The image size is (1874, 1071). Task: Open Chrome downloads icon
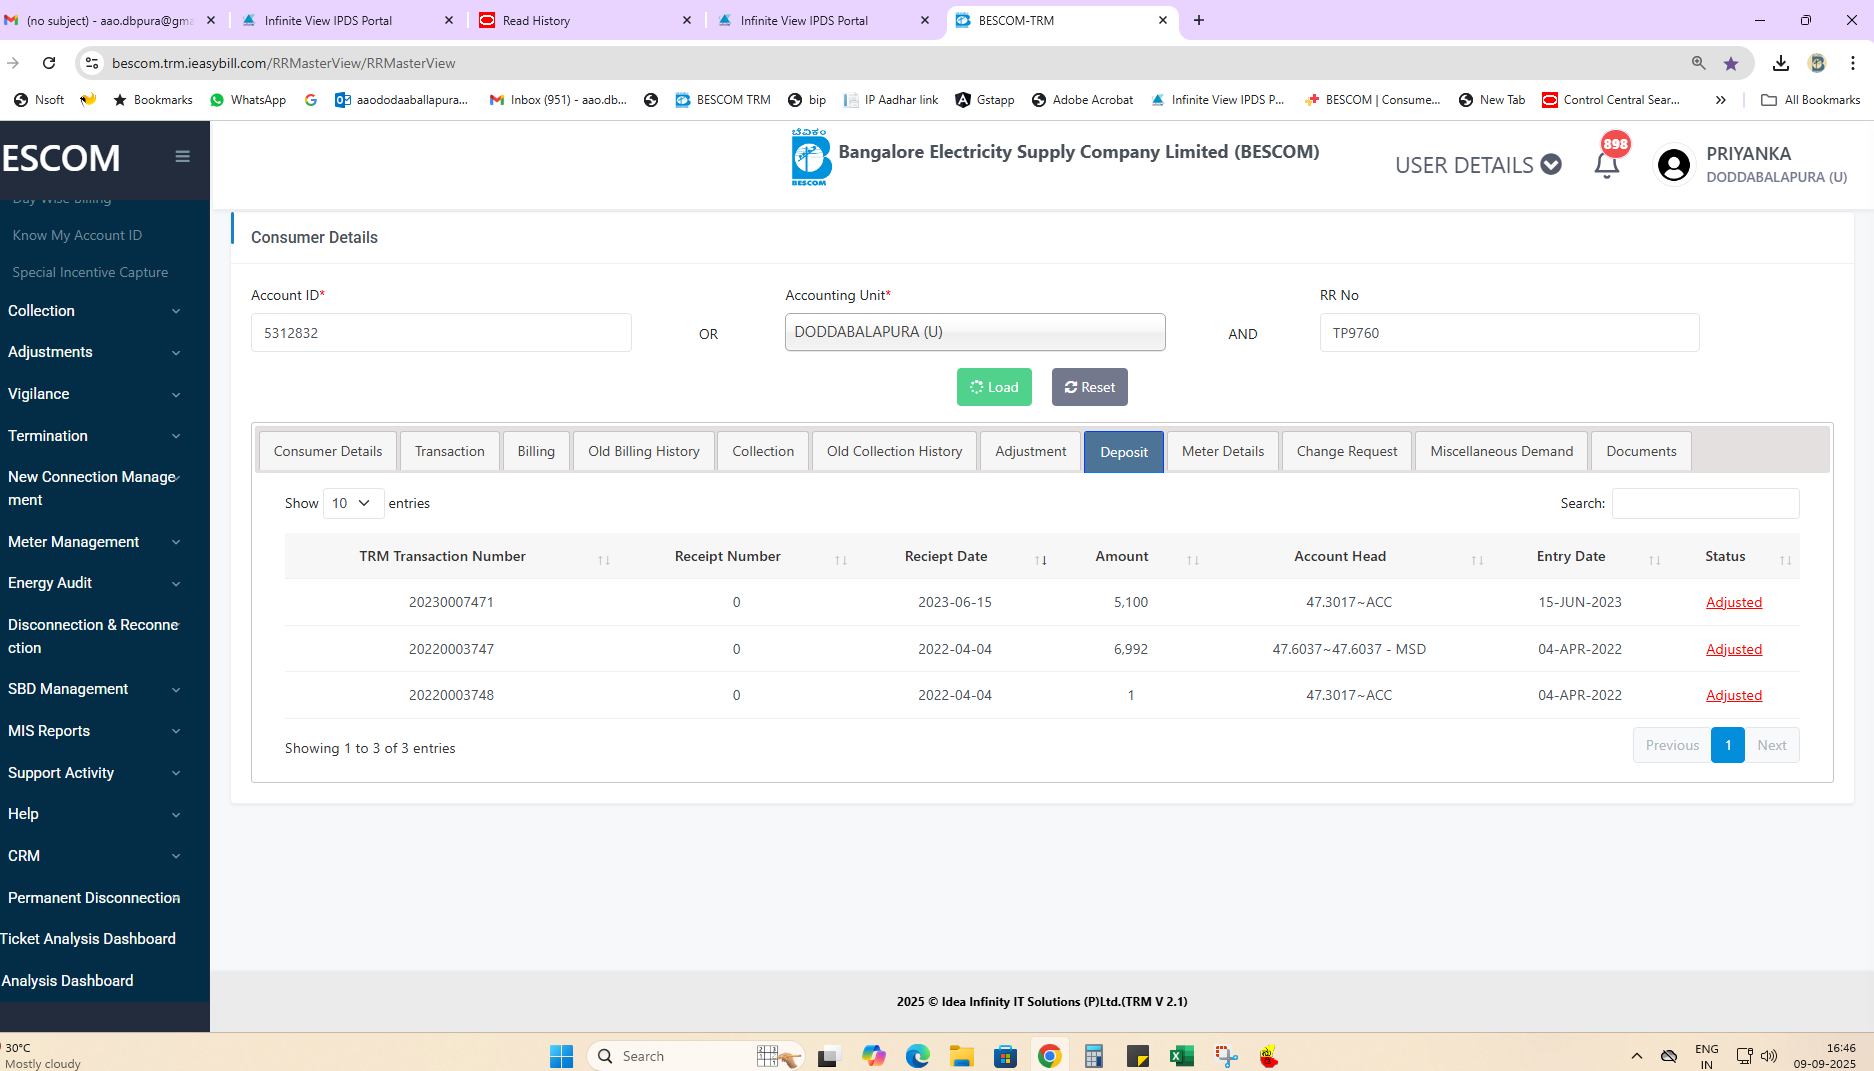(1780, 63)
